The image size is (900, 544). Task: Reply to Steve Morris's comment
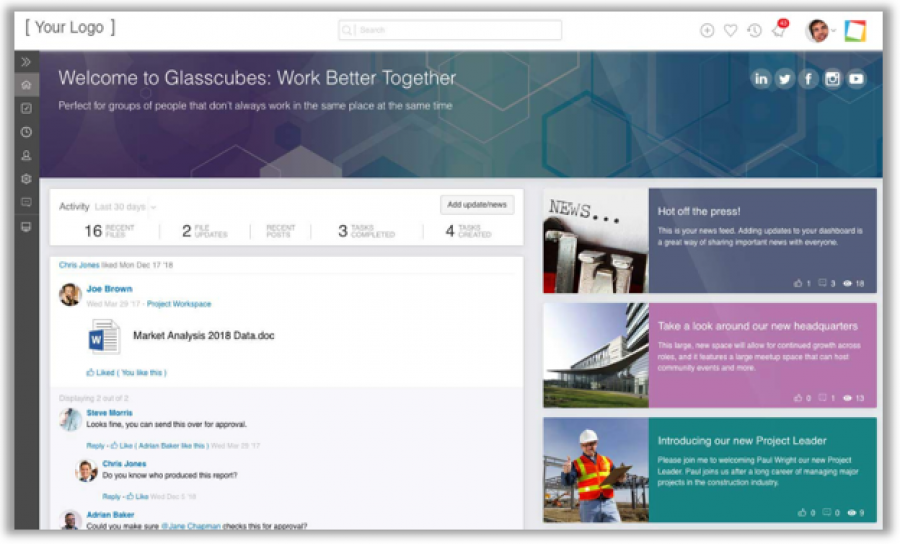tap(95, 445)
